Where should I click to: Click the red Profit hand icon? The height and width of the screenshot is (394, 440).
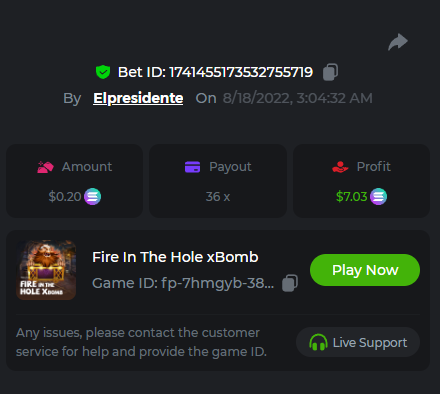tap(340, 167)
